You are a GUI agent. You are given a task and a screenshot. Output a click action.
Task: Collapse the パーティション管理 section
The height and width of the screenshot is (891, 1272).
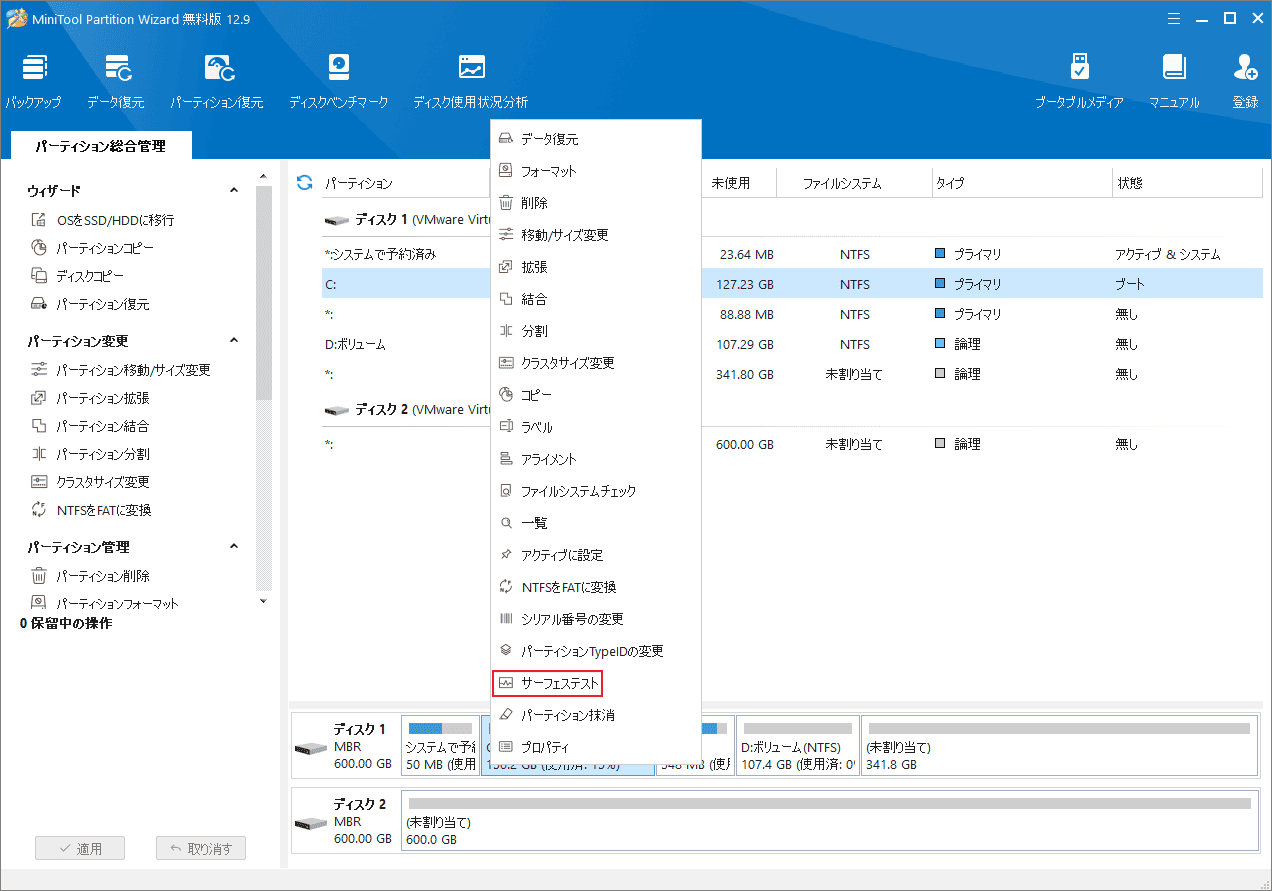[x=234, y=547]
